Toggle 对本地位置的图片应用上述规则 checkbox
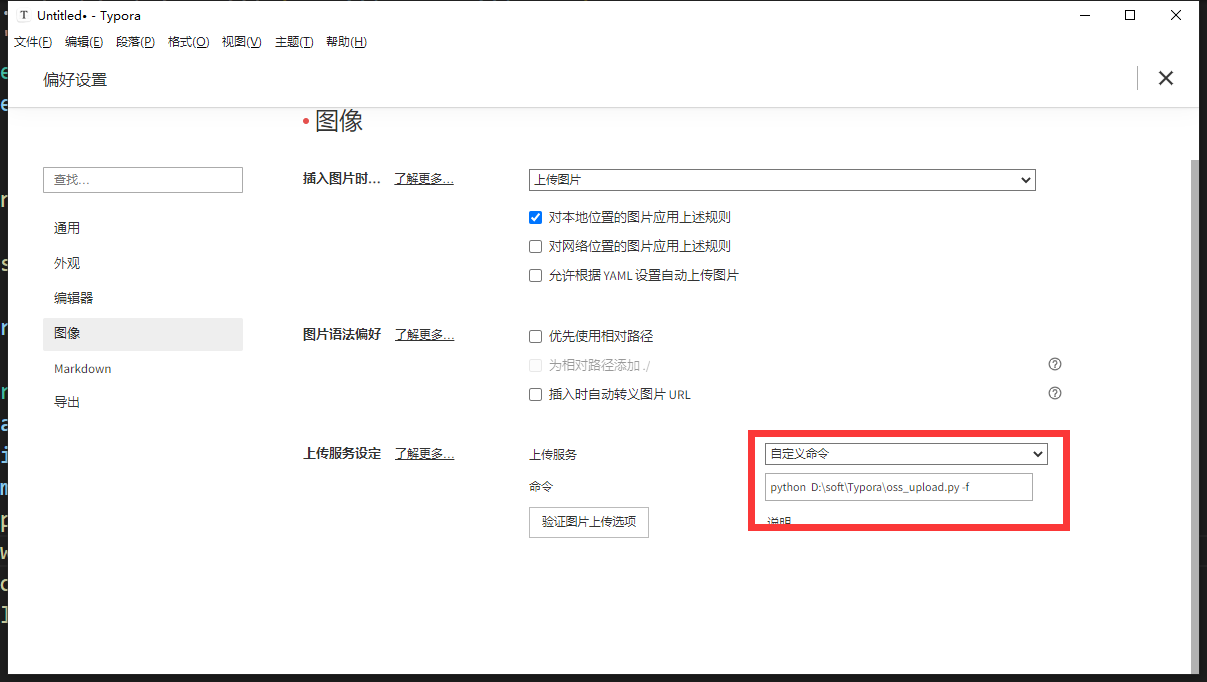 click(535, 217)
